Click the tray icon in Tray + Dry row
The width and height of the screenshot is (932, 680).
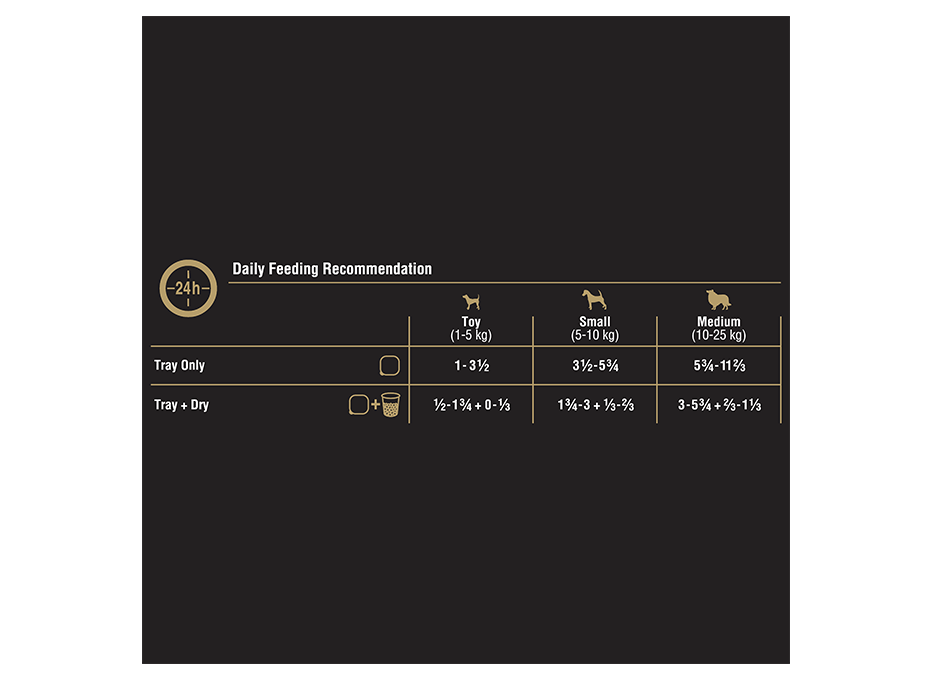tap(358, 405)
